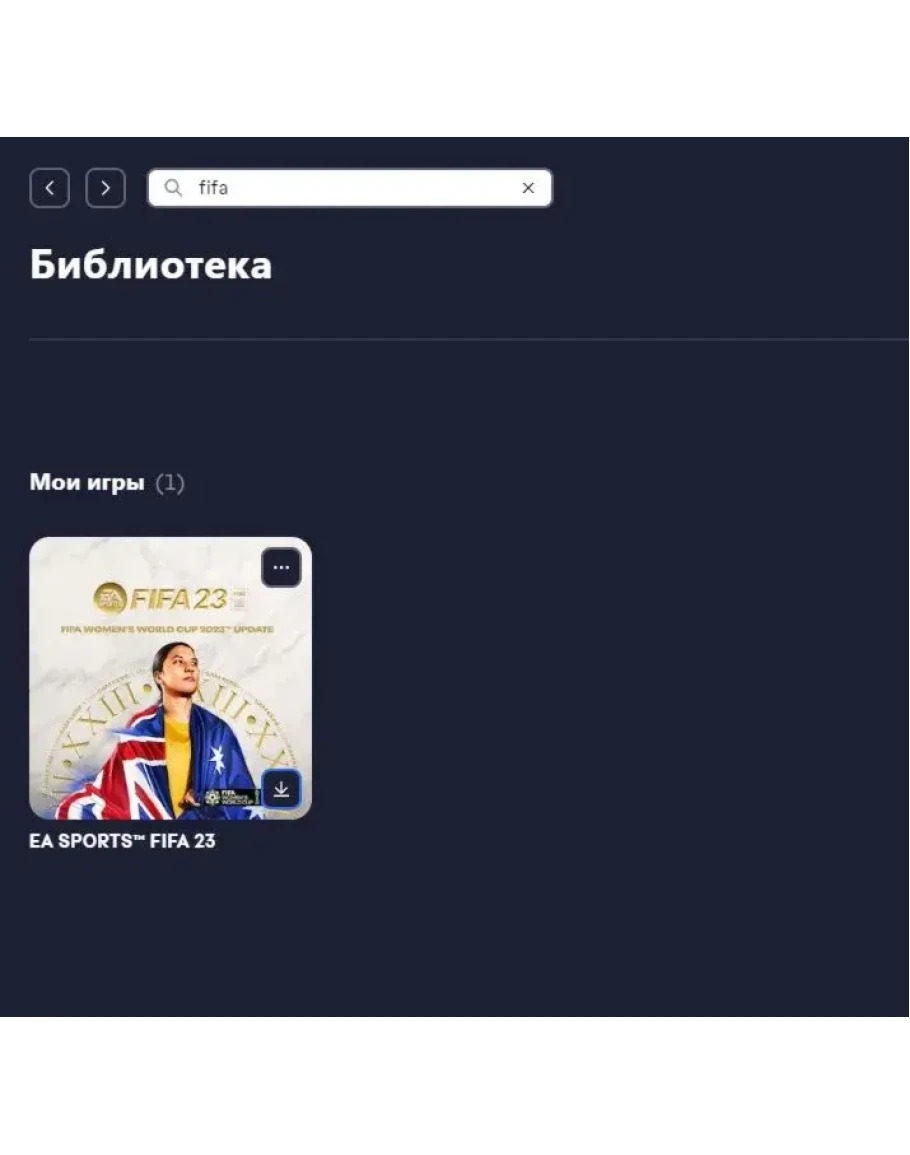Click the player portrait on the FIFA 23 cover
The height and width of the screenshot is (1155, 910).
[175, 707]
